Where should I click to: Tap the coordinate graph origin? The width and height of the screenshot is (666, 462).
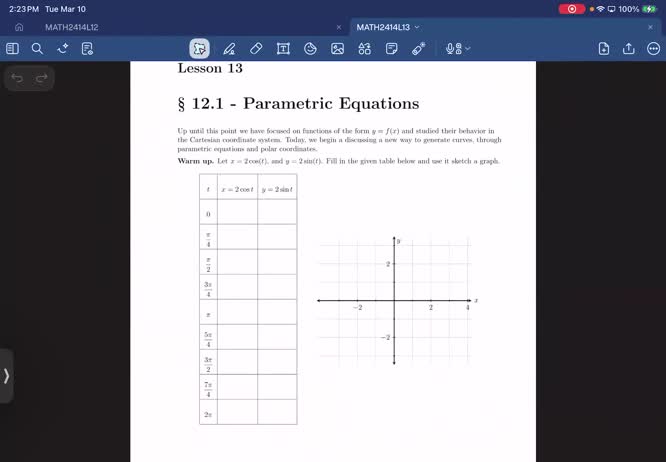(394, 300)
